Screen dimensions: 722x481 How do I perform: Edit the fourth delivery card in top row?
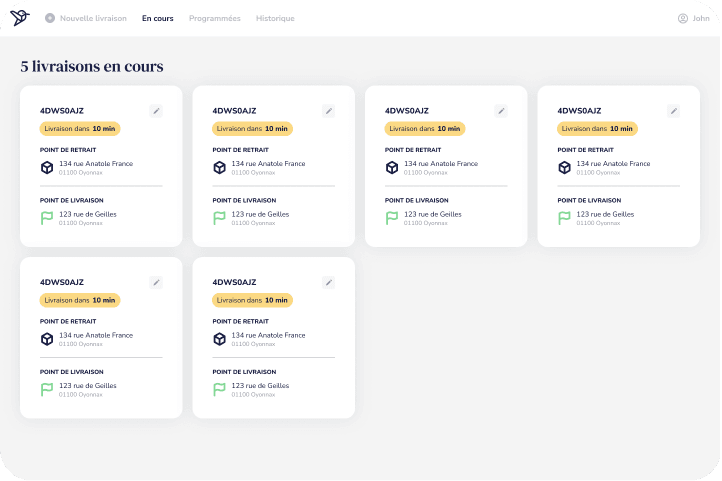click(x=673, y=111)
